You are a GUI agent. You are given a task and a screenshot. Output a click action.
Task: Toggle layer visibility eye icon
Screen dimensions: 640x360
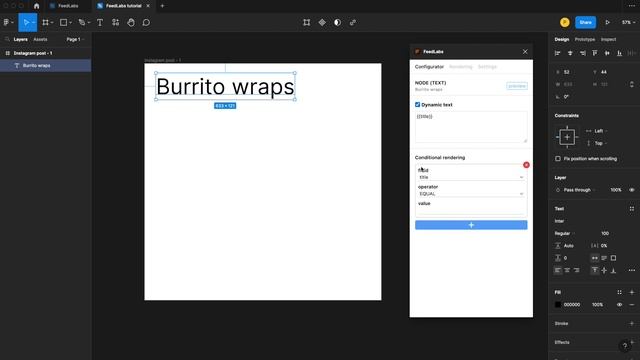pyautogui.click(x=631, y=190)
